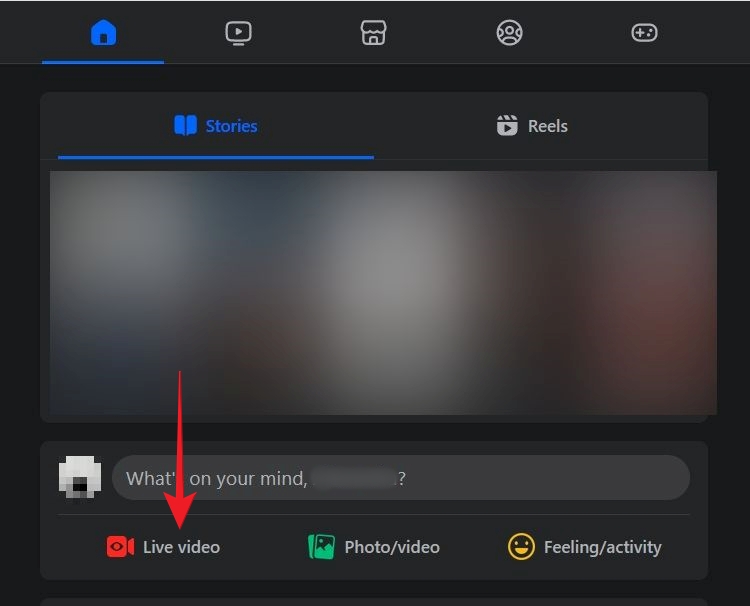Switch to the Reels tab
This screenshot has height=606, width=750.
[532, 126]
